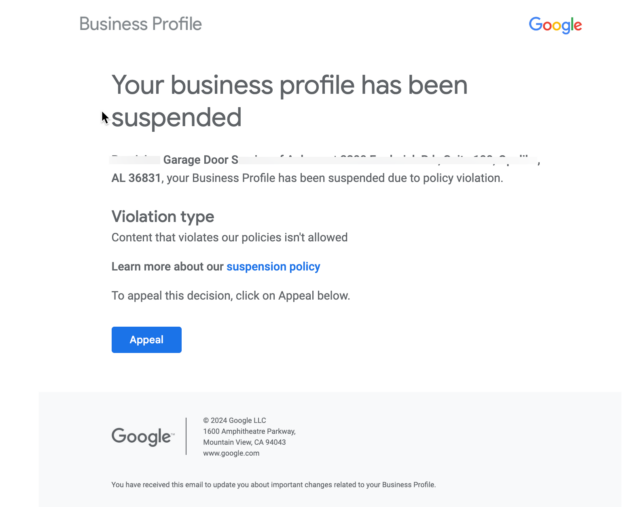This screenshot has height=507, width=640.
Task: Click the Mountain View, CA 94043 line
Action: click(x=244, y=442)
